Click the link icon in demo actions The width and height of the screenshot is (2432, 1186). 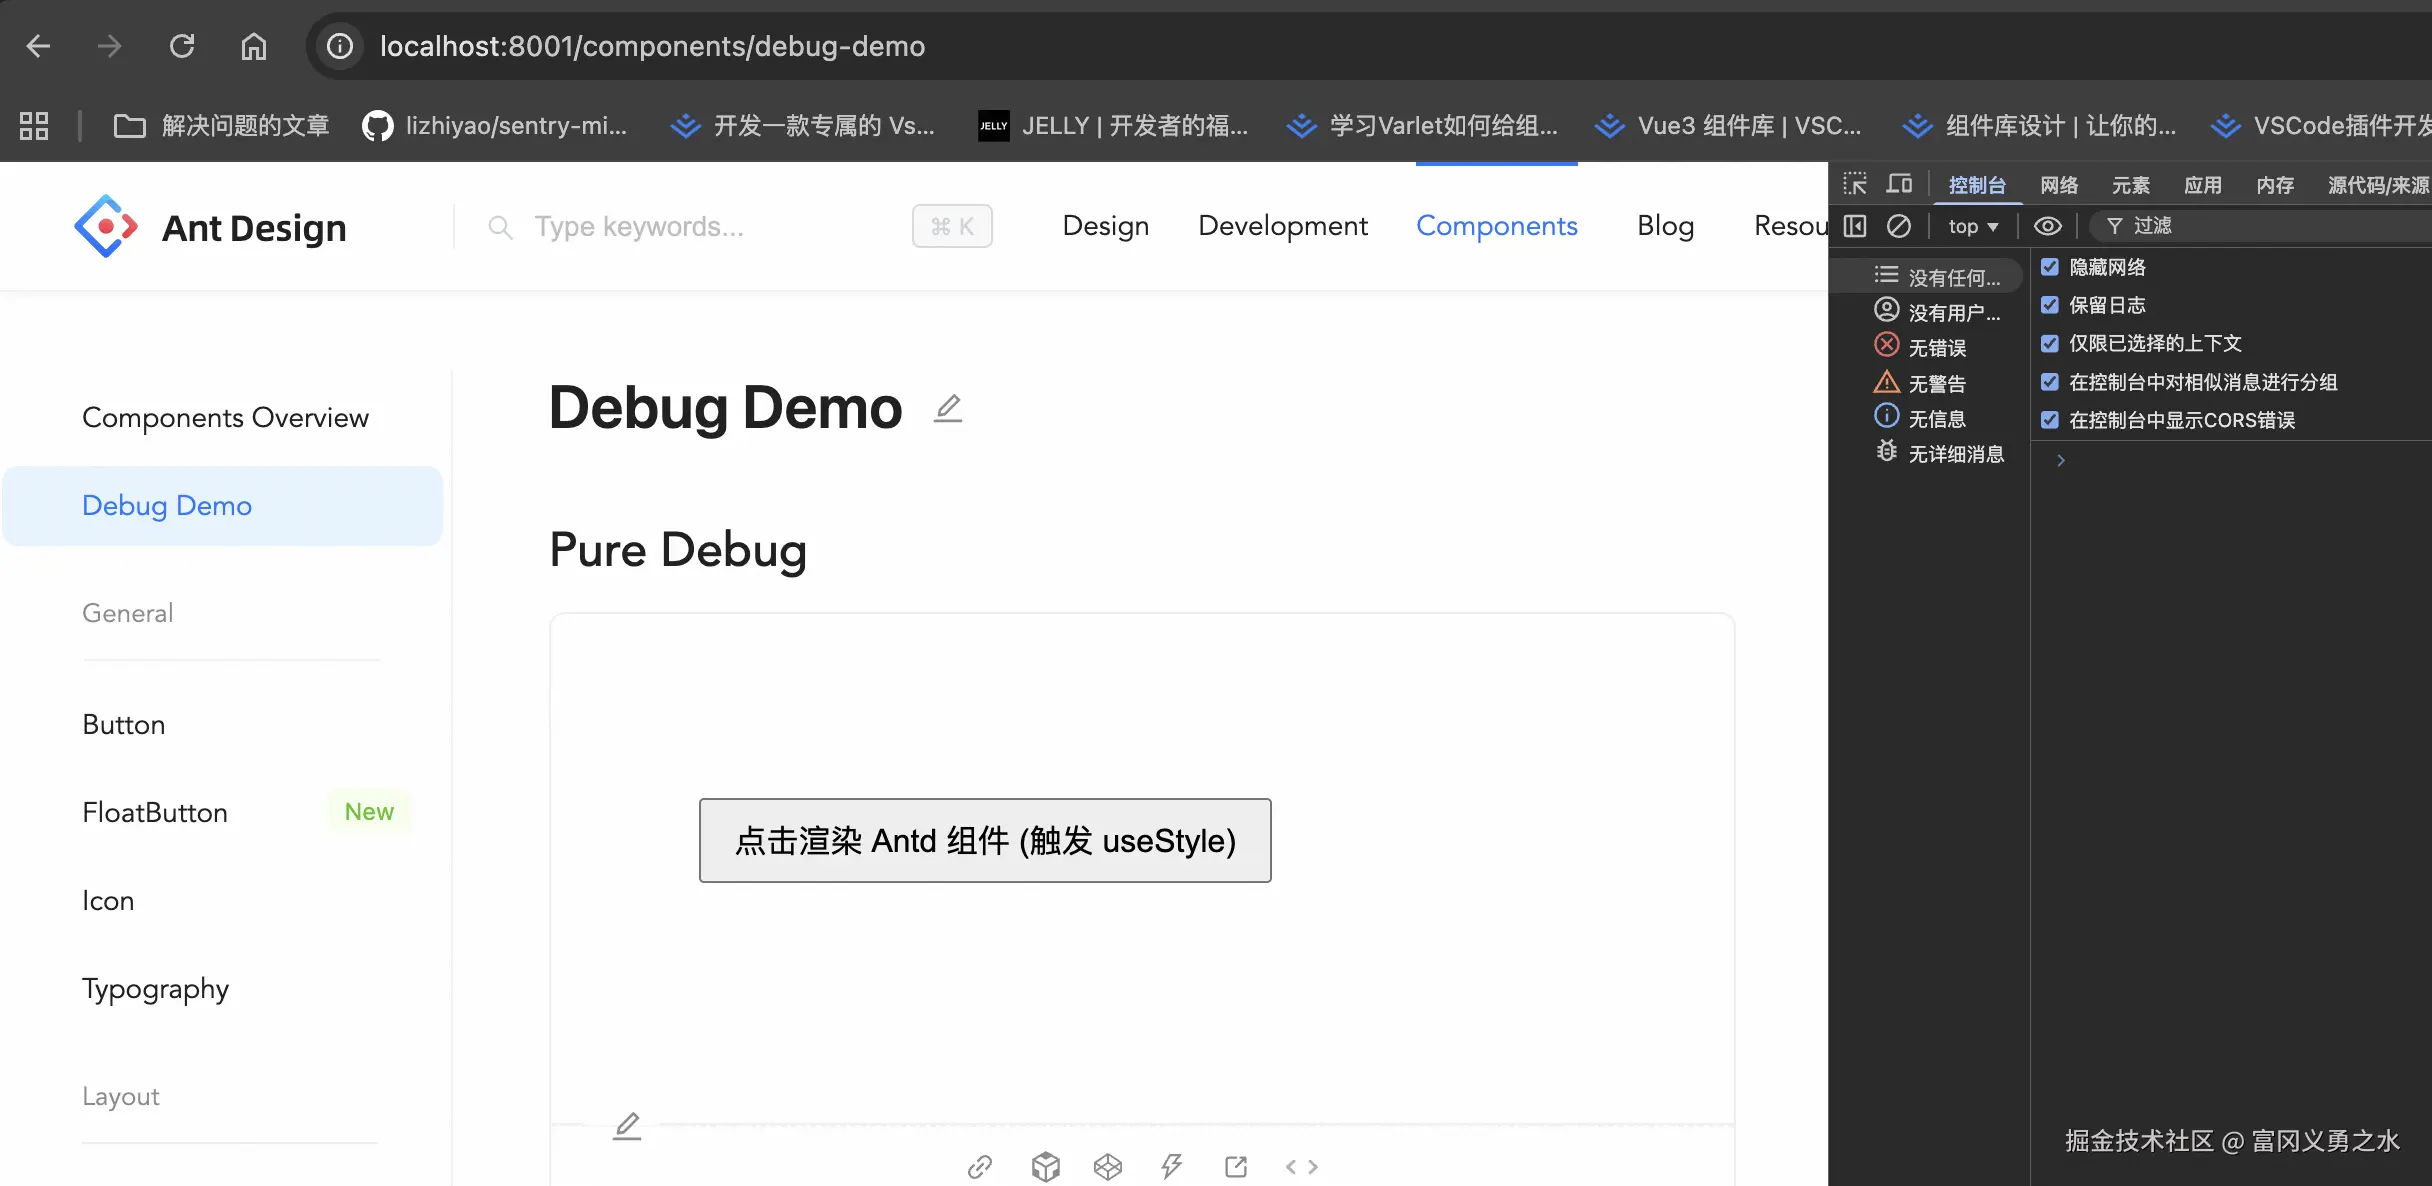pos(980,1166)
